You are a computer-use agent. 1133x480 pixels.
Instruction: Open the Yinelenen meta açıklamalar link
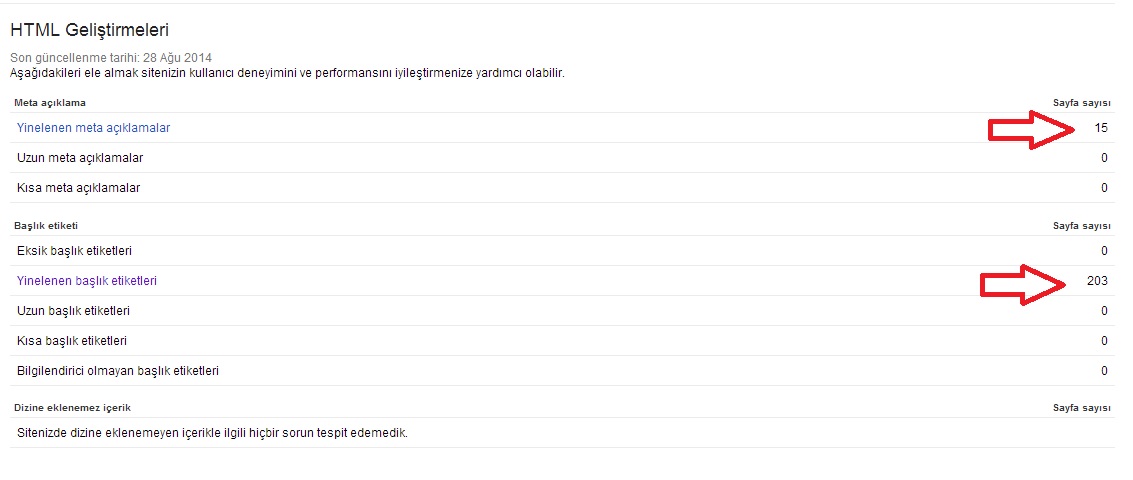pyautogui.click(x=93, y=128)
